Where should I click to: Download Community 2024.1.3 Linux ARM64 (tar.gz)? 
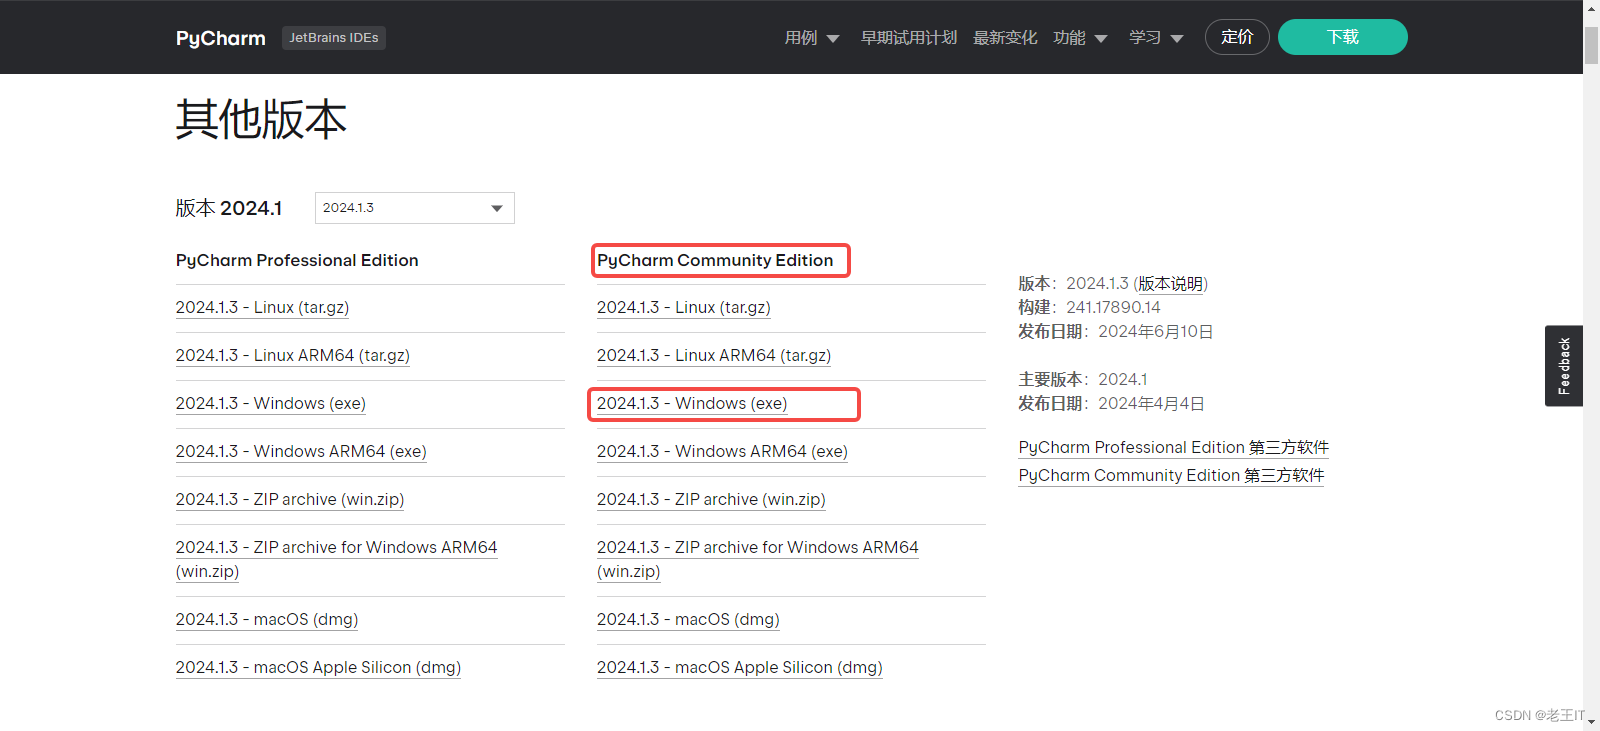[x=714, y=356]
